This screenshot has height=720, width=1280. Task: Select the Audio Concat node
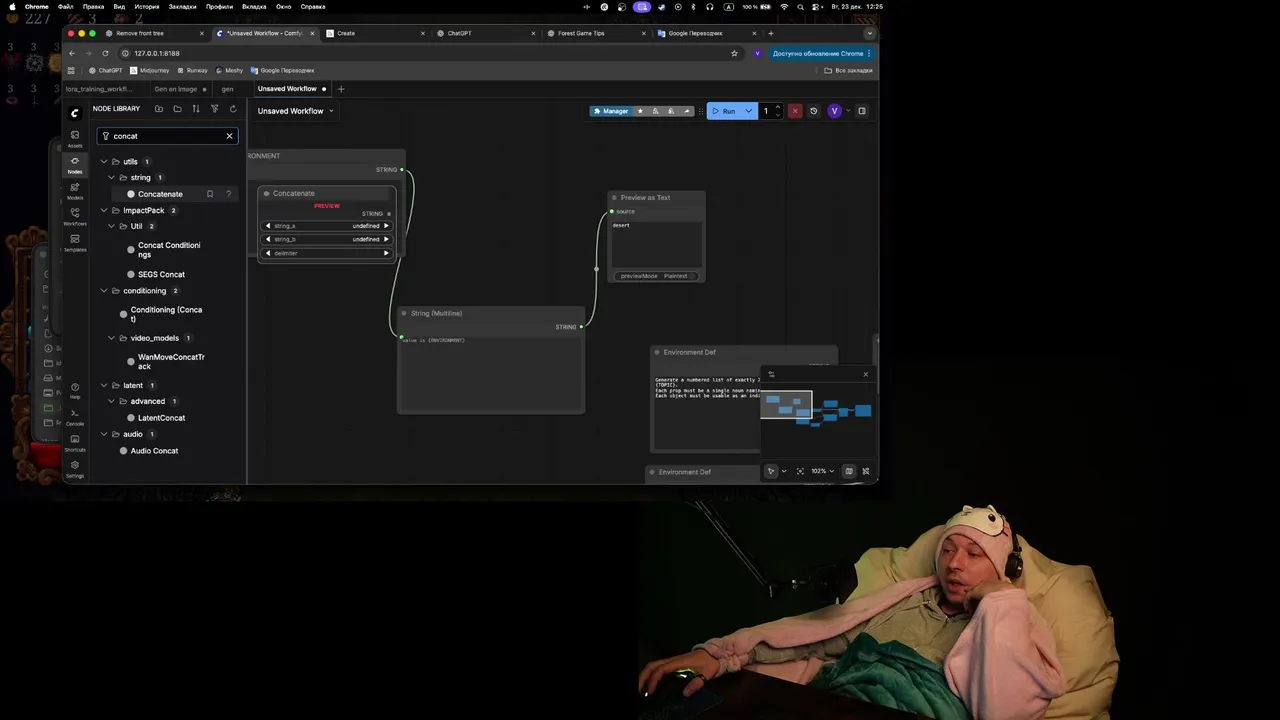click(x=154, y=451)
